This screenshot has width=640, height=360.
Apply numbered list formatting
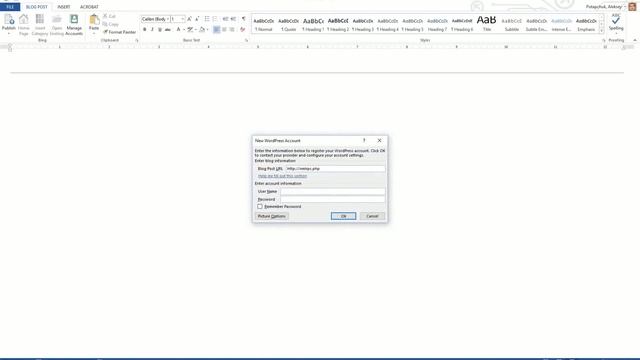coord(215,19)
